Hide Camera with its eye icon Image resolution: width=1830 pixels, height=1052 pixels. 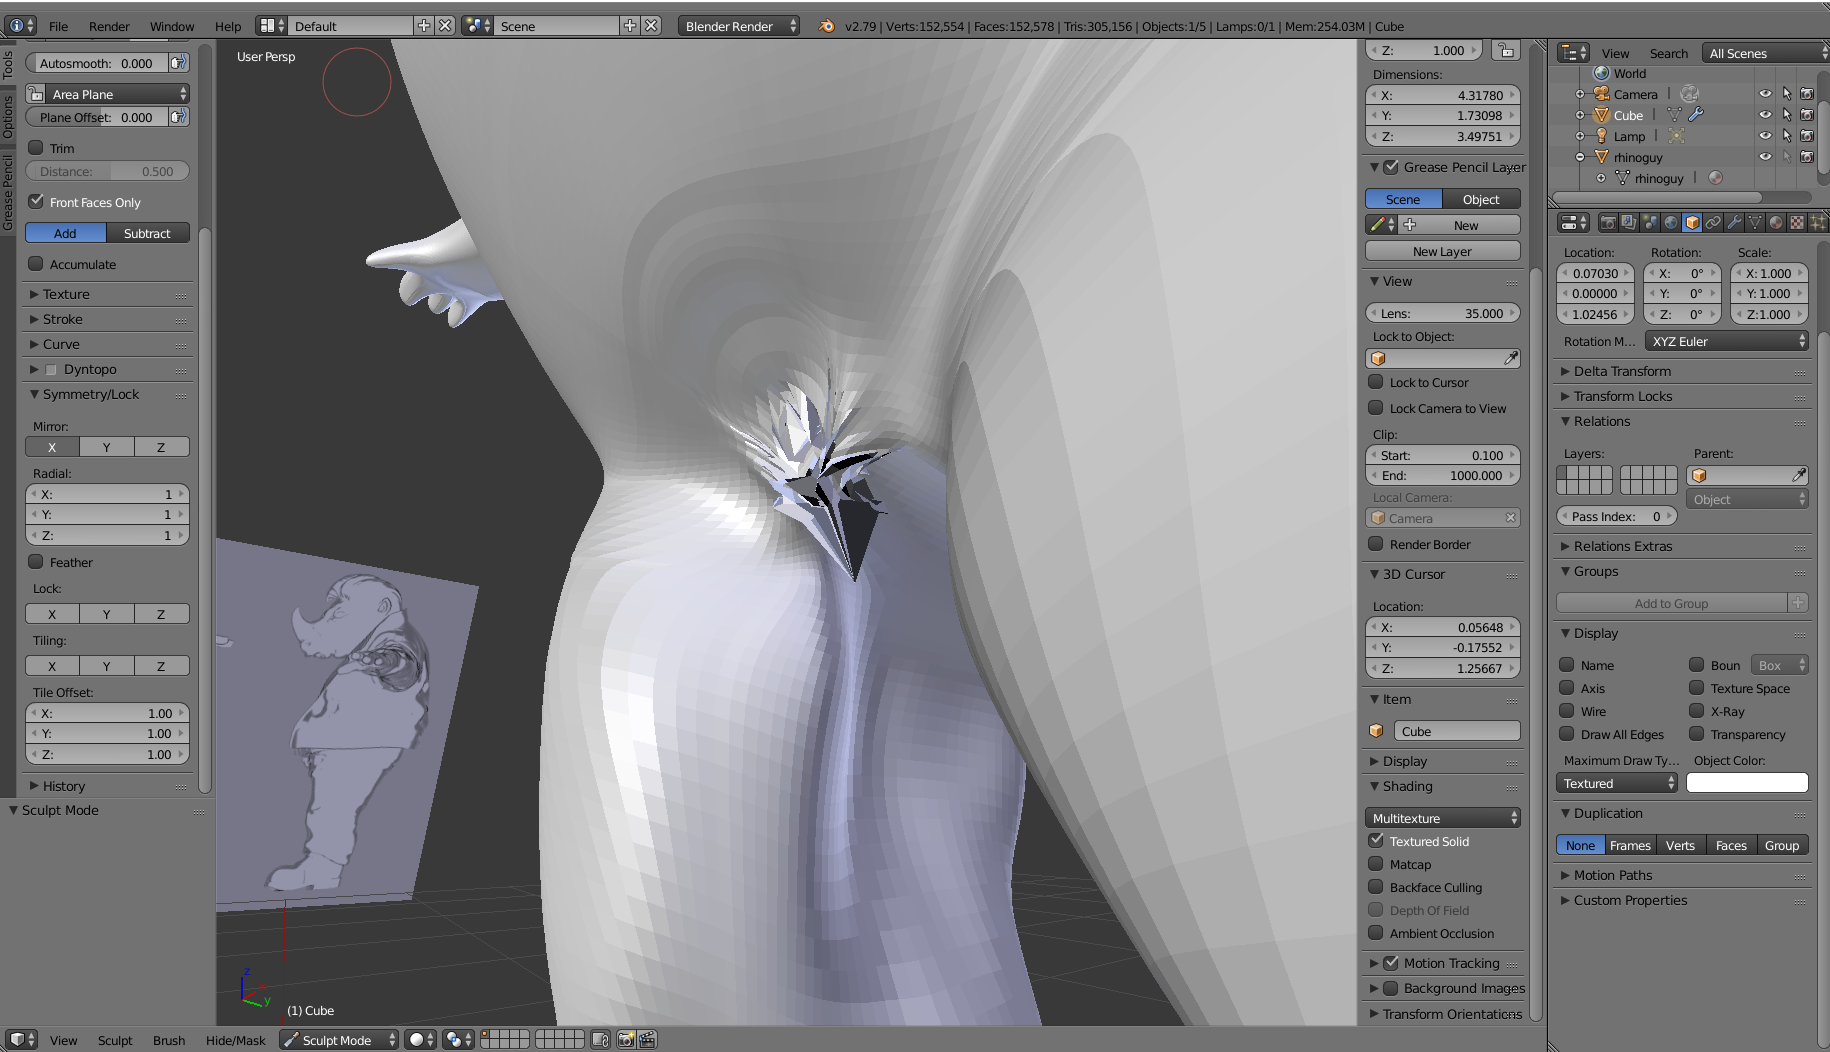click(1765, 94)
